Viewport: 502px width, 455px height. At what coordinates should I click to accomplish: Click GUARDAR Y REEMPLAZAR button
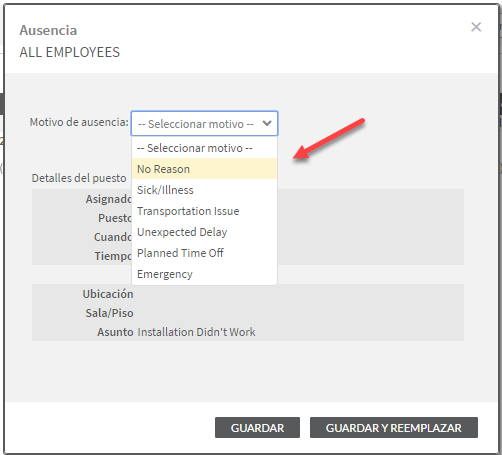pos(394,428)
